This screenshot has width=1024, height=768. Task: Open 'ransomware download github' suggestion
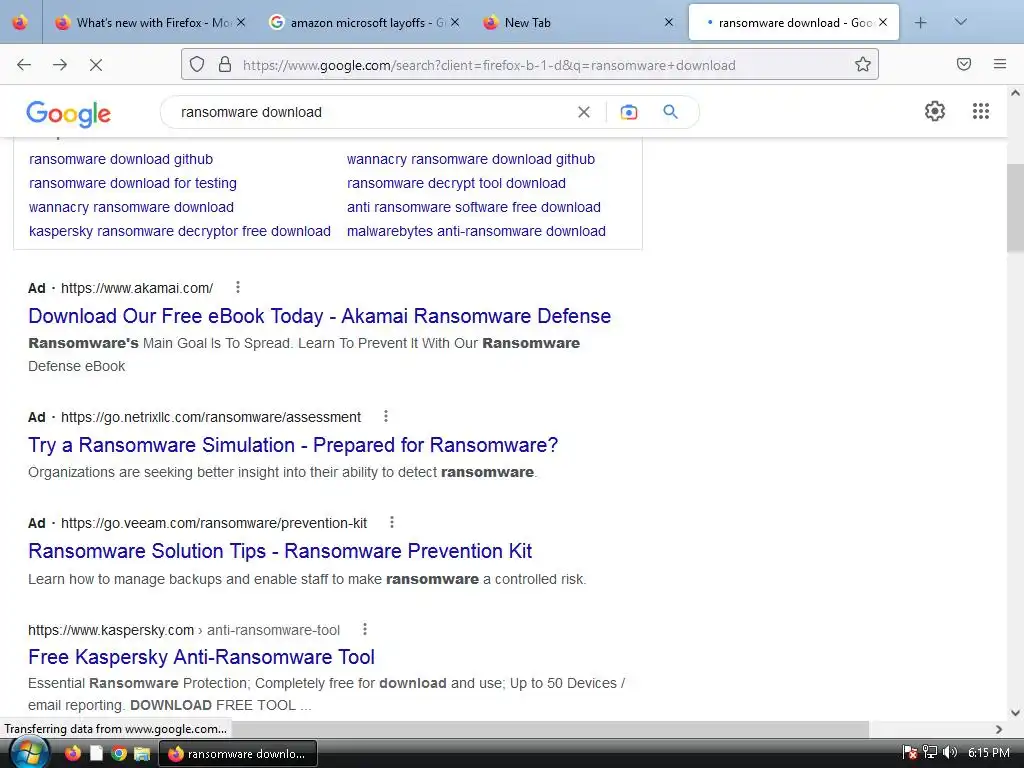point(121,159)
